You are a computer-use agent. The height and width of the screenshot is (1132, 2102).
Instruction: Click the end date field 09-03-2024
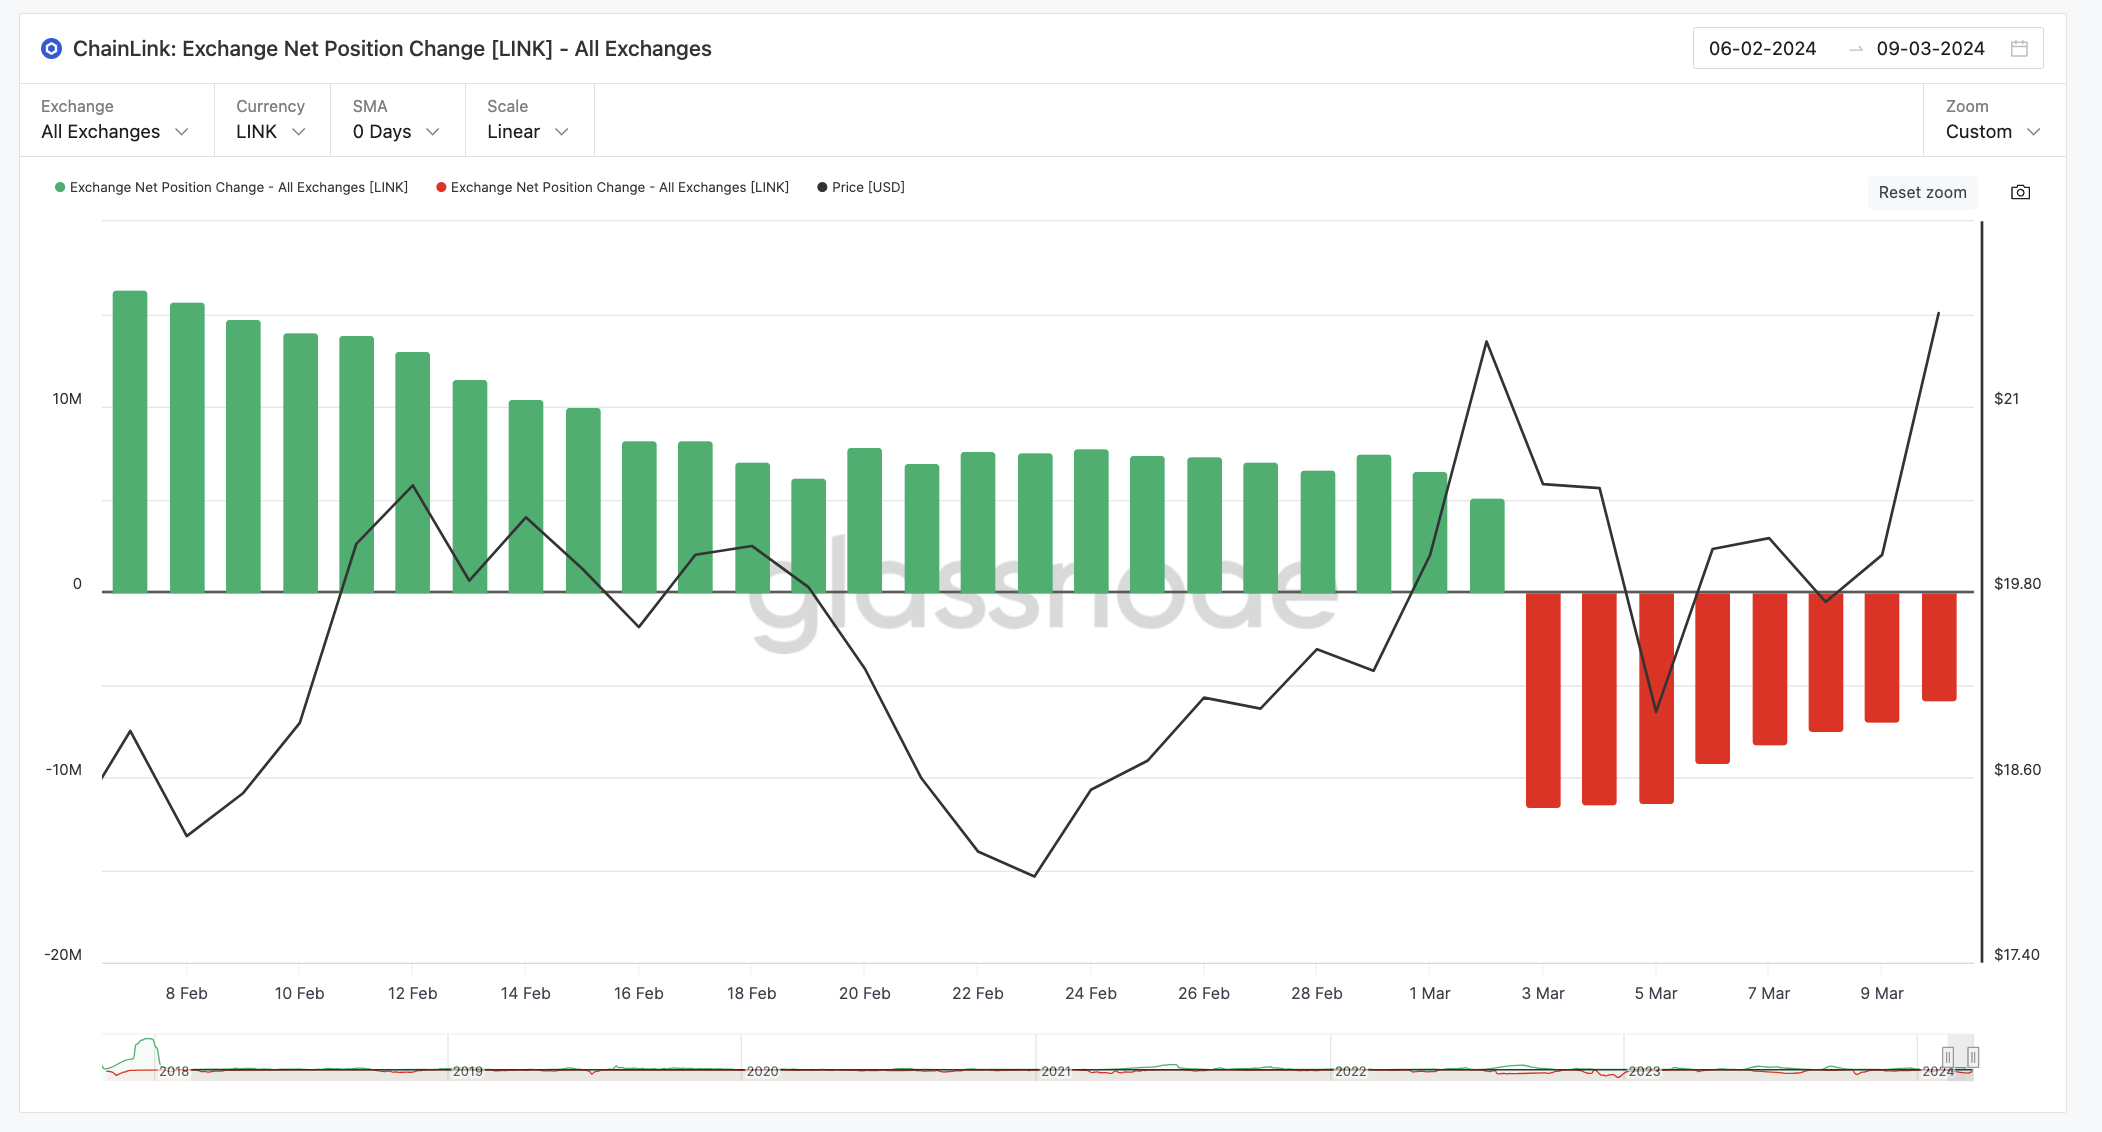[1930, 48]
